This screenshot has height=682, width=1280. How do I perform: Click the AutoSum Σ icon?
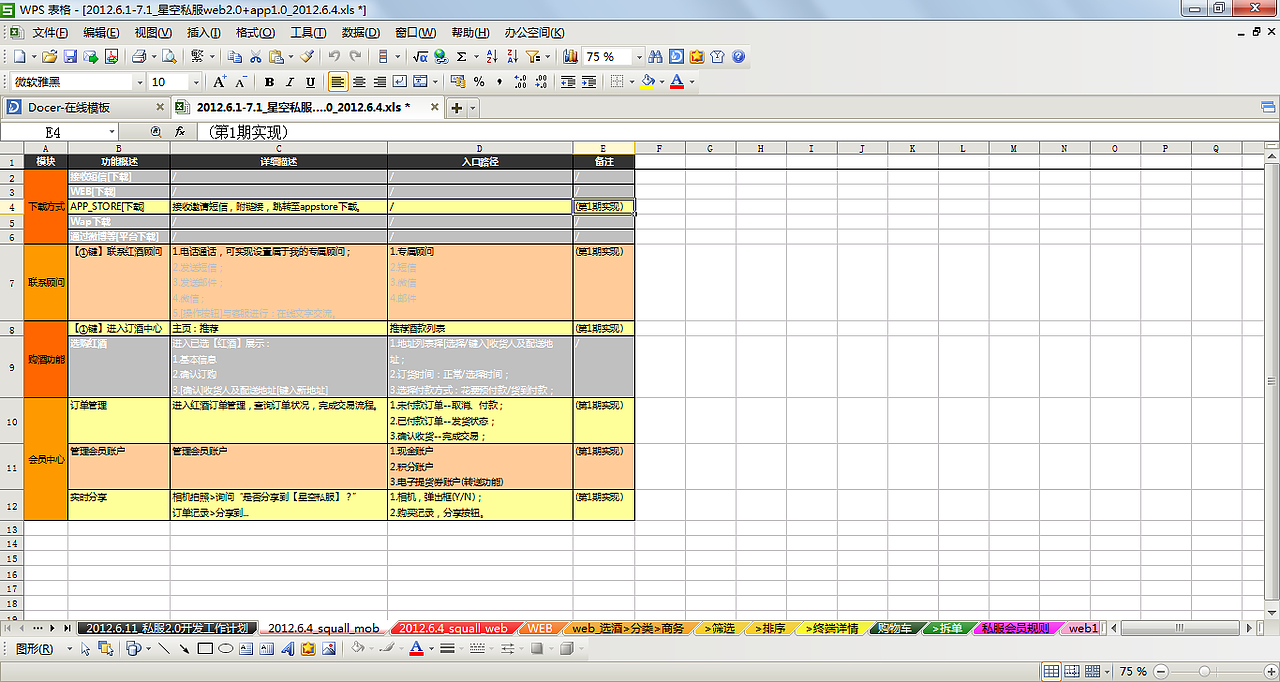pos(461,57)
